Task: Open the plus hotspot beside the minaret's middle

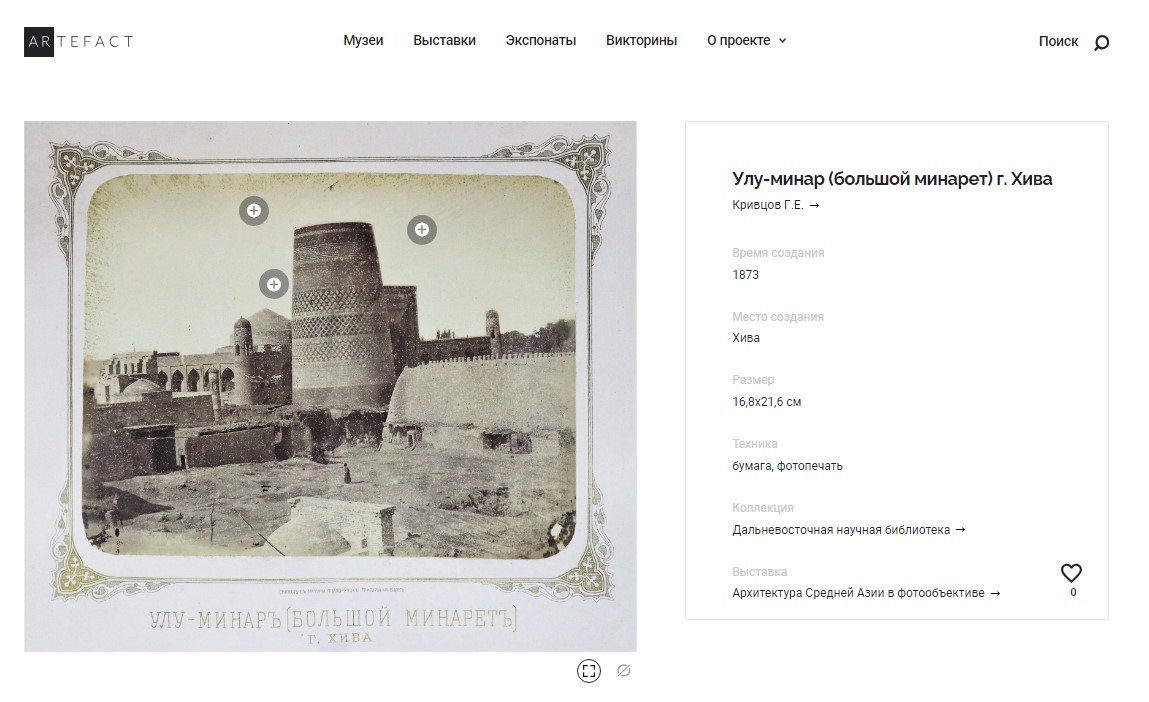Action: 274,284
